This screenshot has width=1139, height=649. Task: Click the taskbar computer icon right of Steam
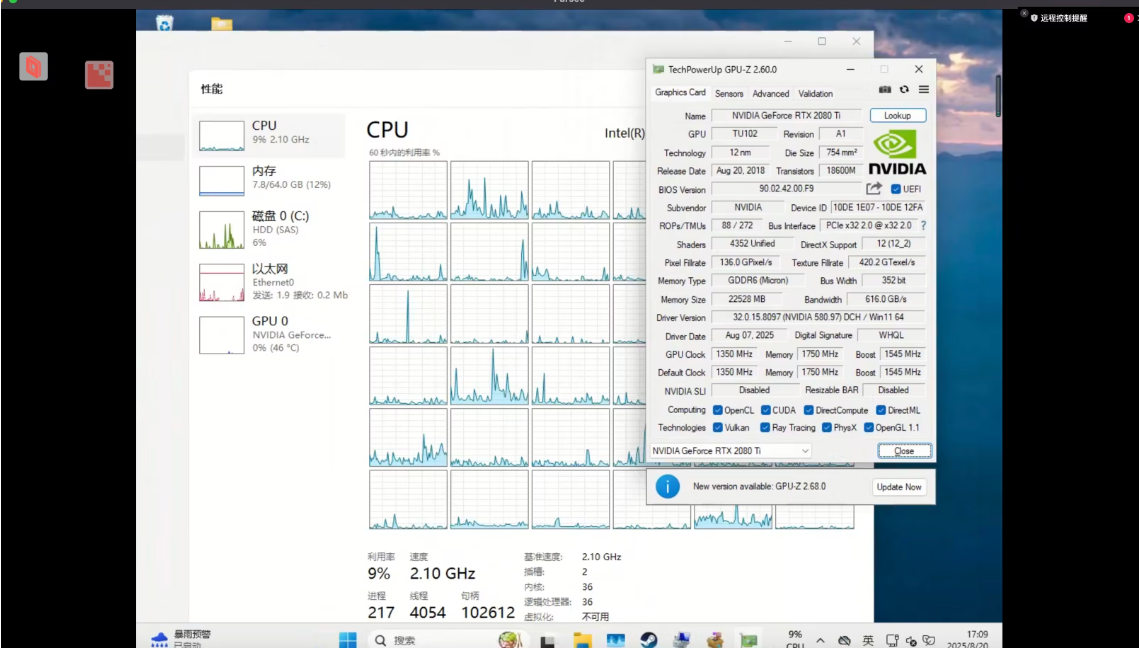click(681, 640)
